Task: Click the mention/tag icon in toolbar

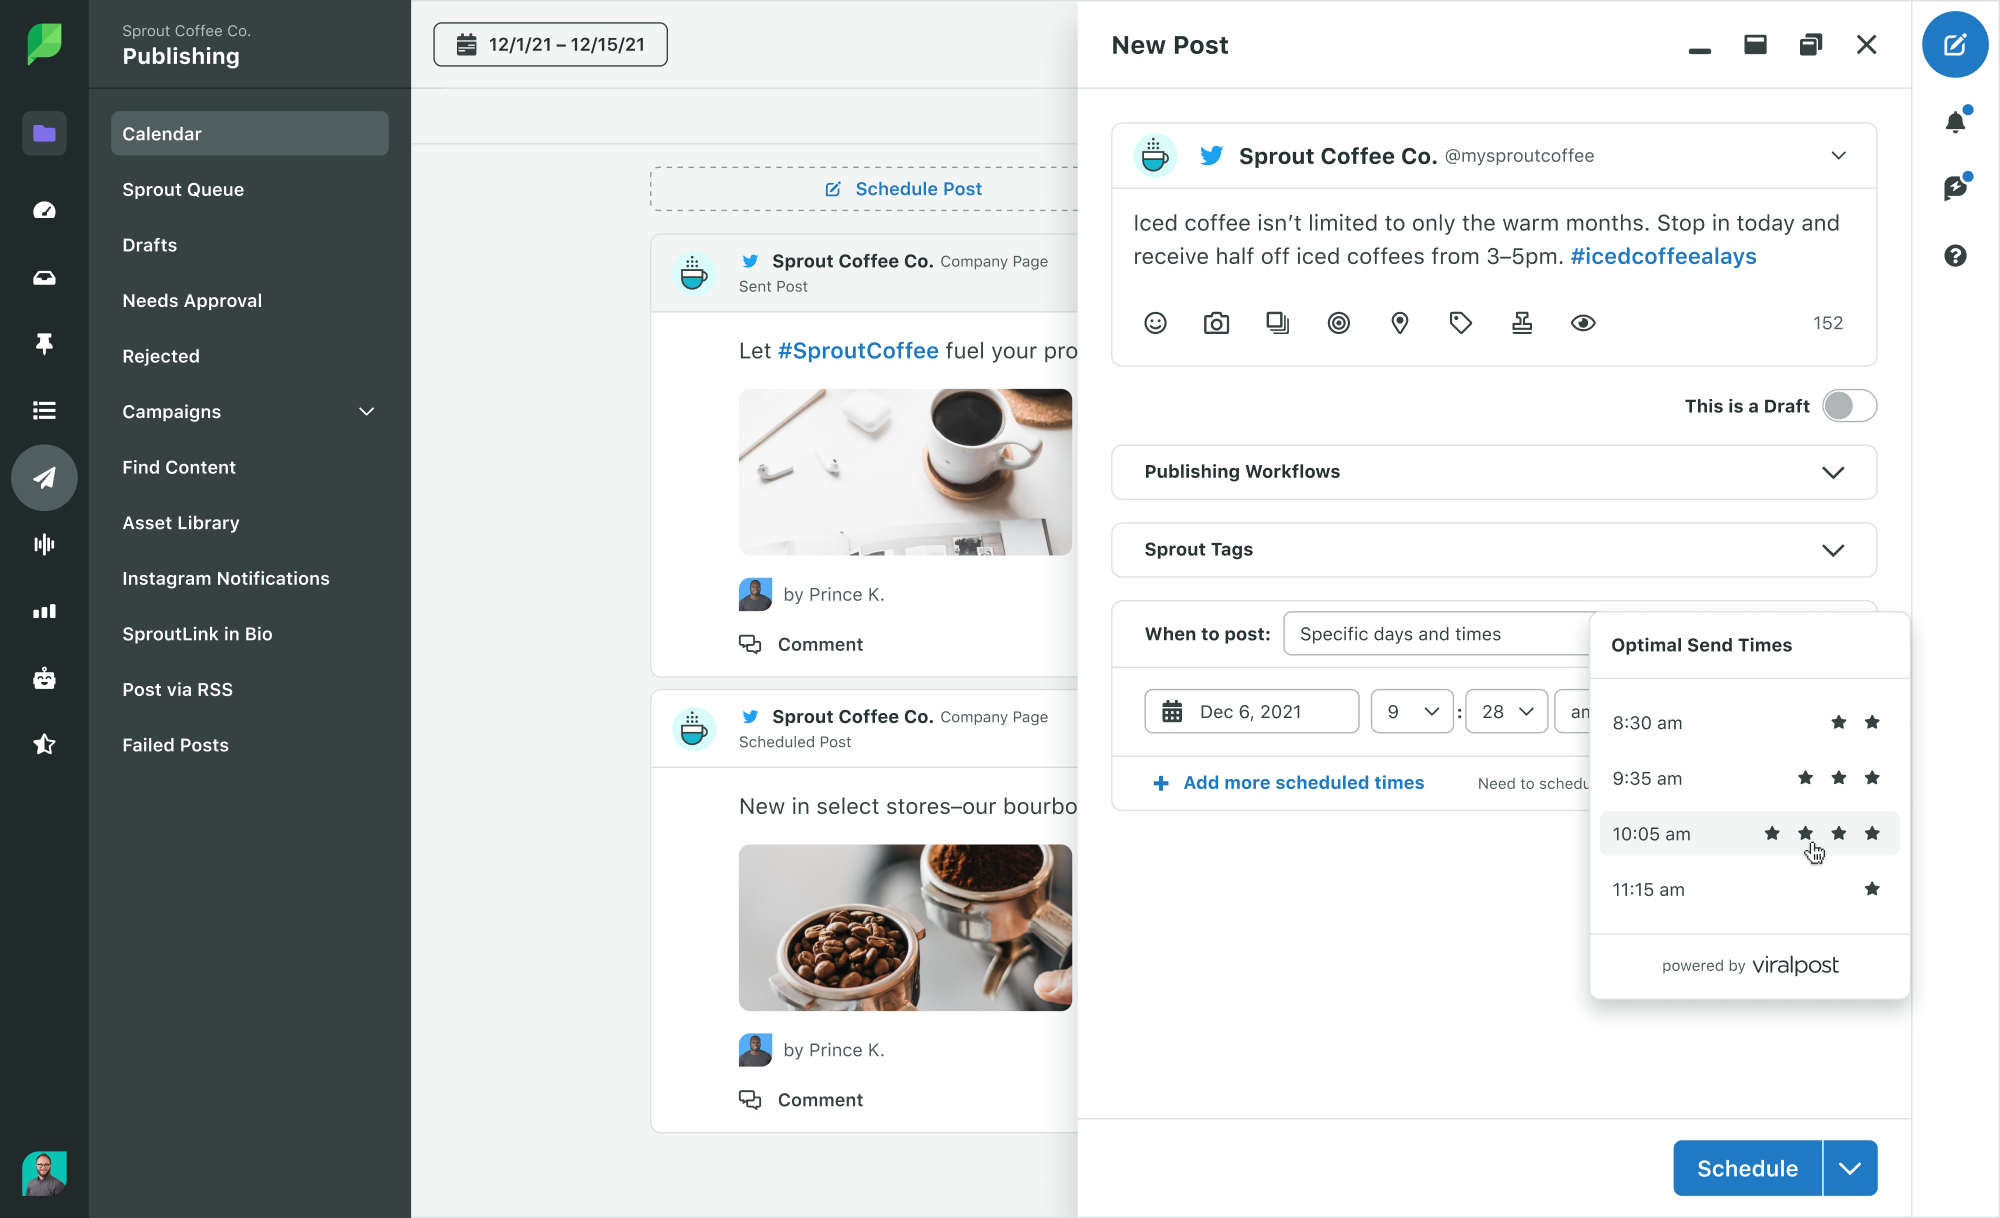Action: 1339,323
